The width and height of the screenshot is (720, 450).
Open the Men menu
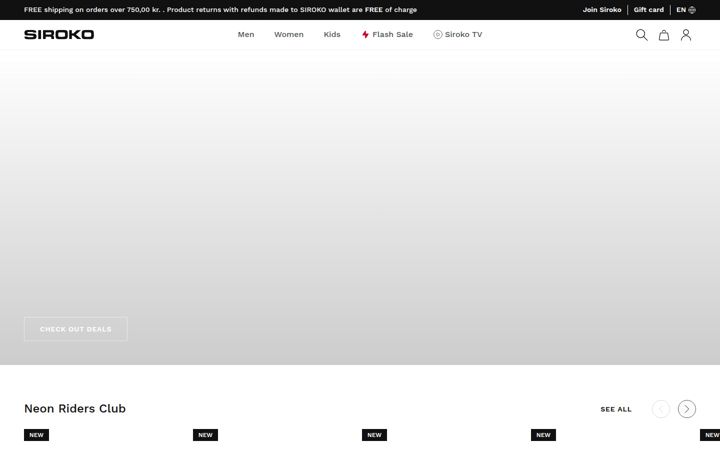pos(246,34)
